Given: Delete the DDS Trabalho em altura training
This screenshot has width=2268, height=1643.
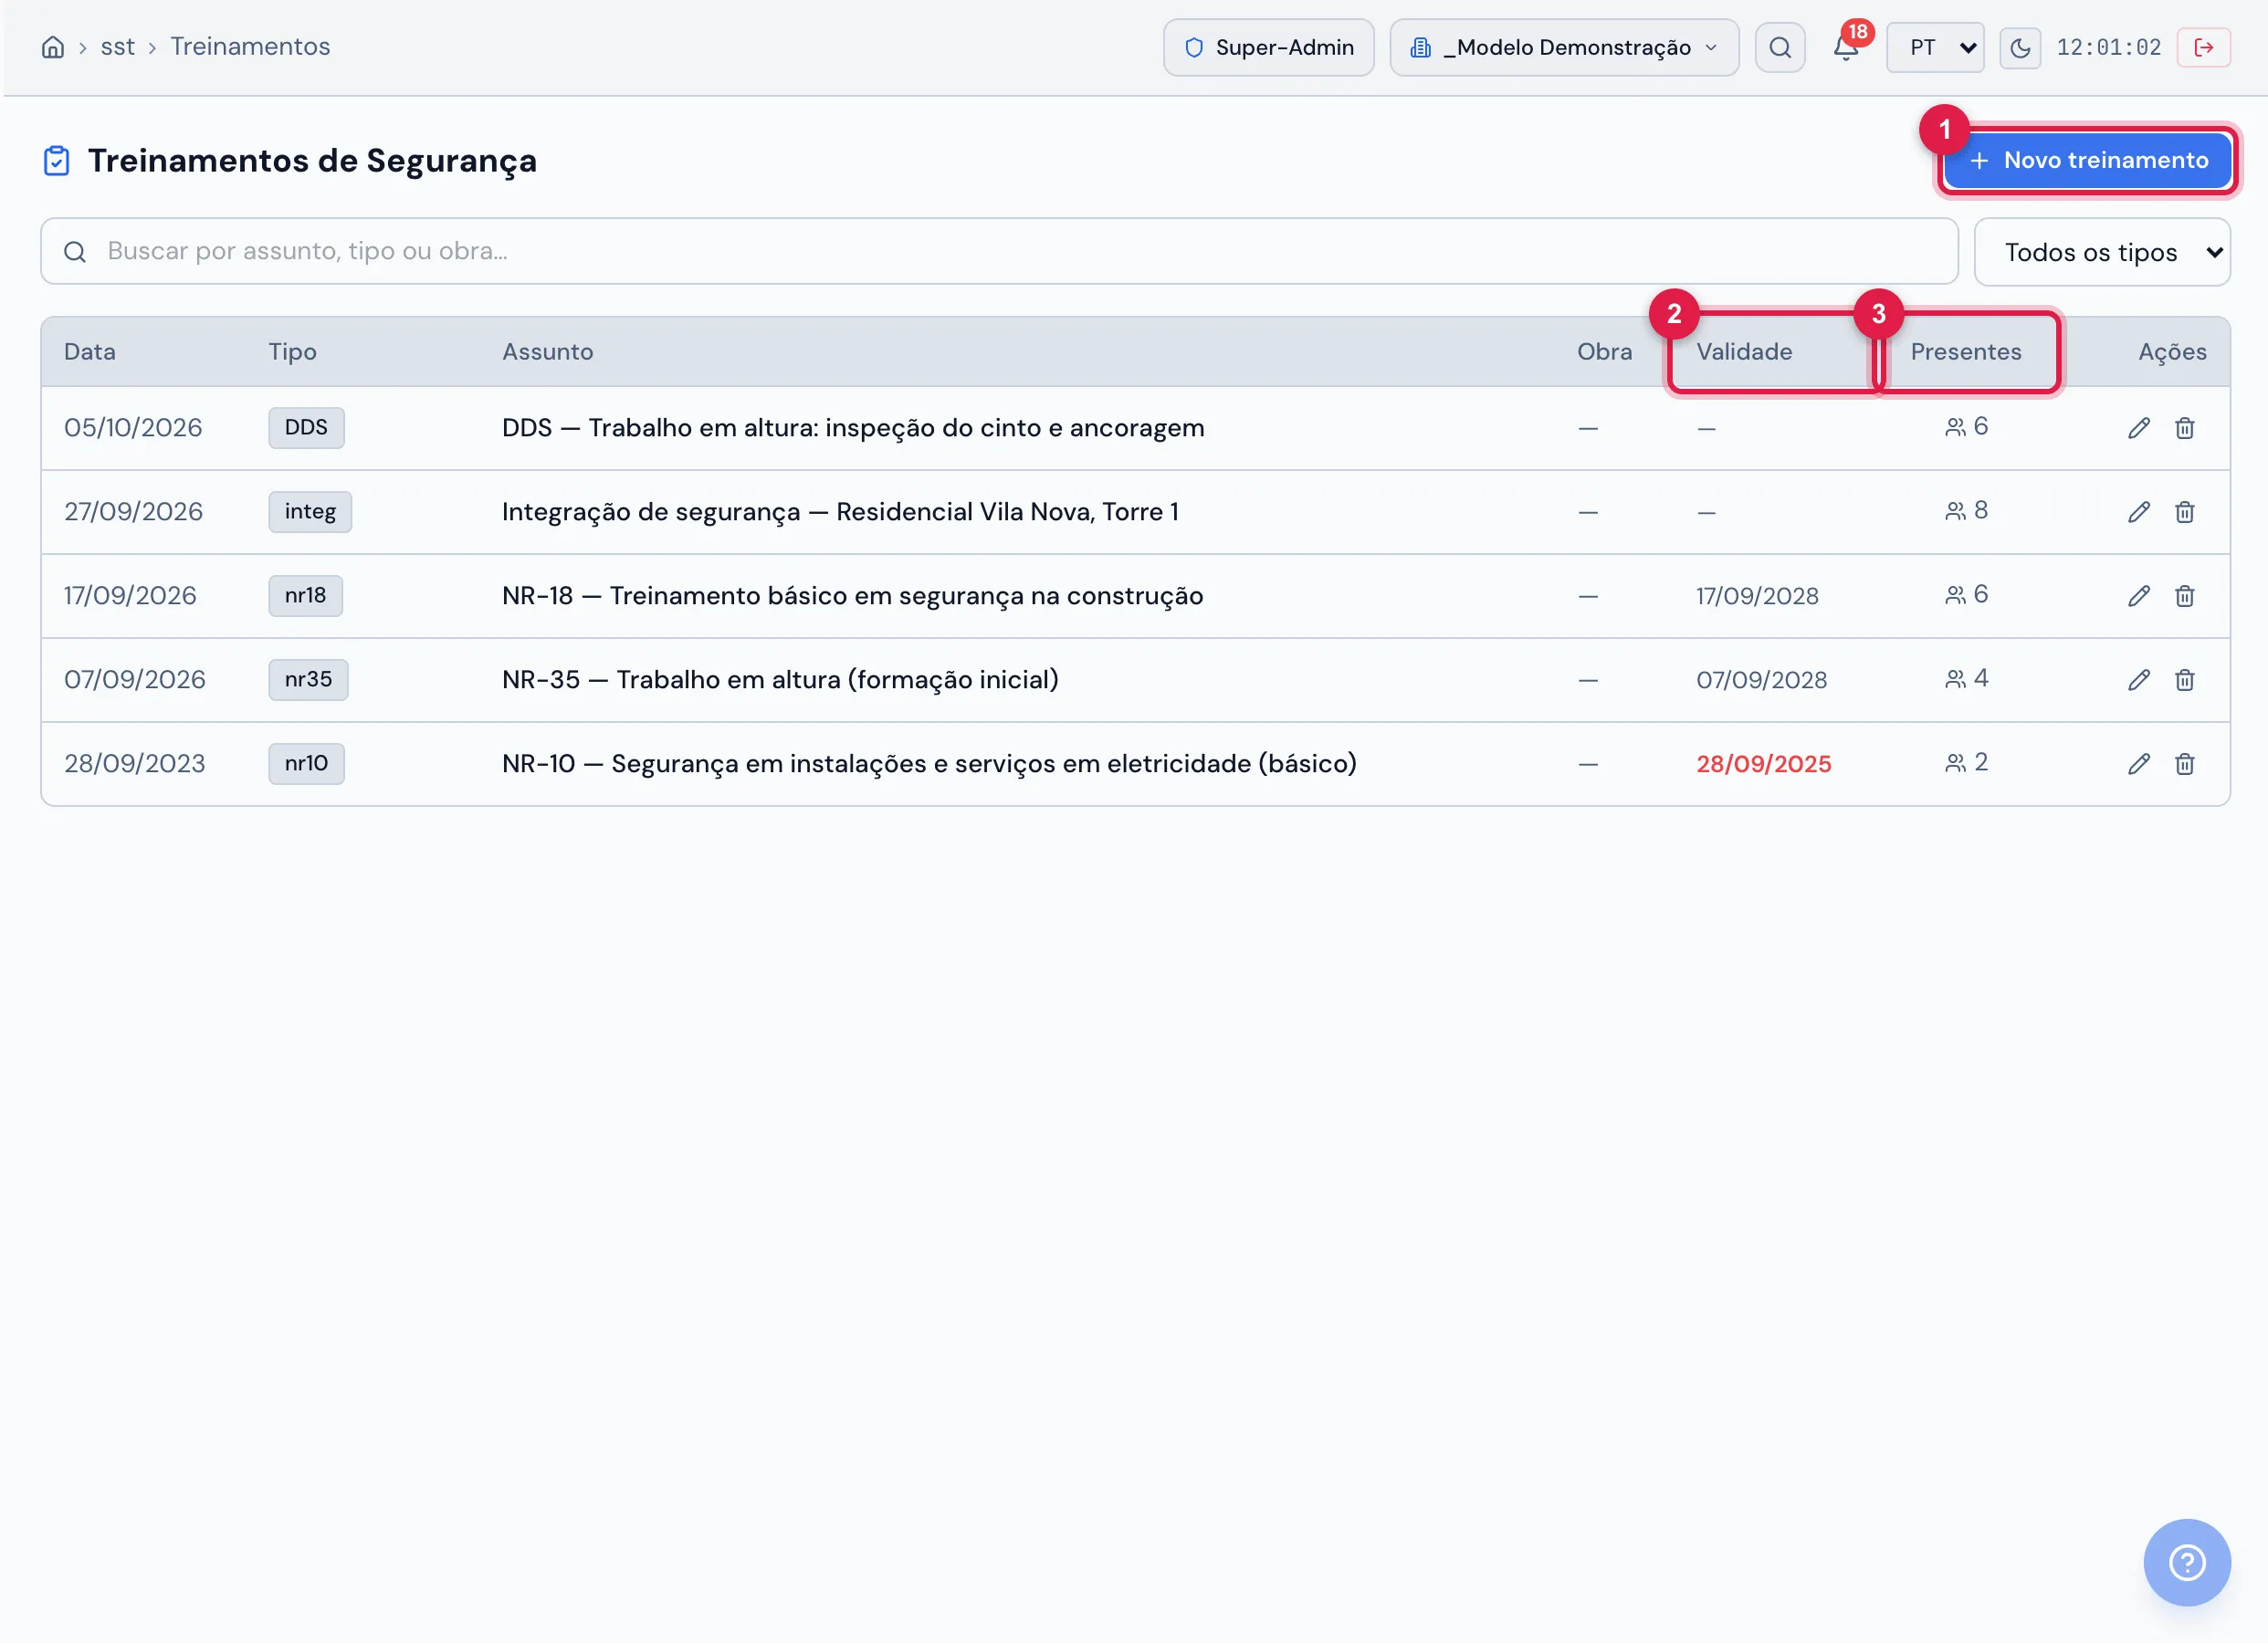Looking at the screenshot, I should 2185,428.
